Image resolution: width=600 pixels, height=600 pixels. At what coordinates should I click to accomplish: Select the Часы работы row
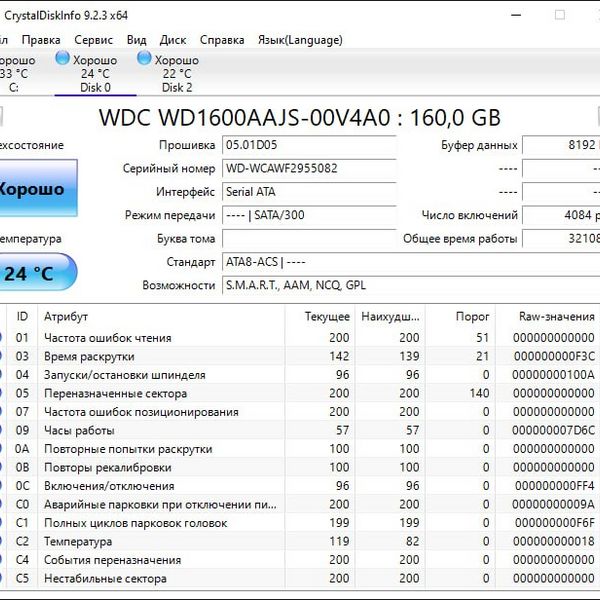pos(300,430)
